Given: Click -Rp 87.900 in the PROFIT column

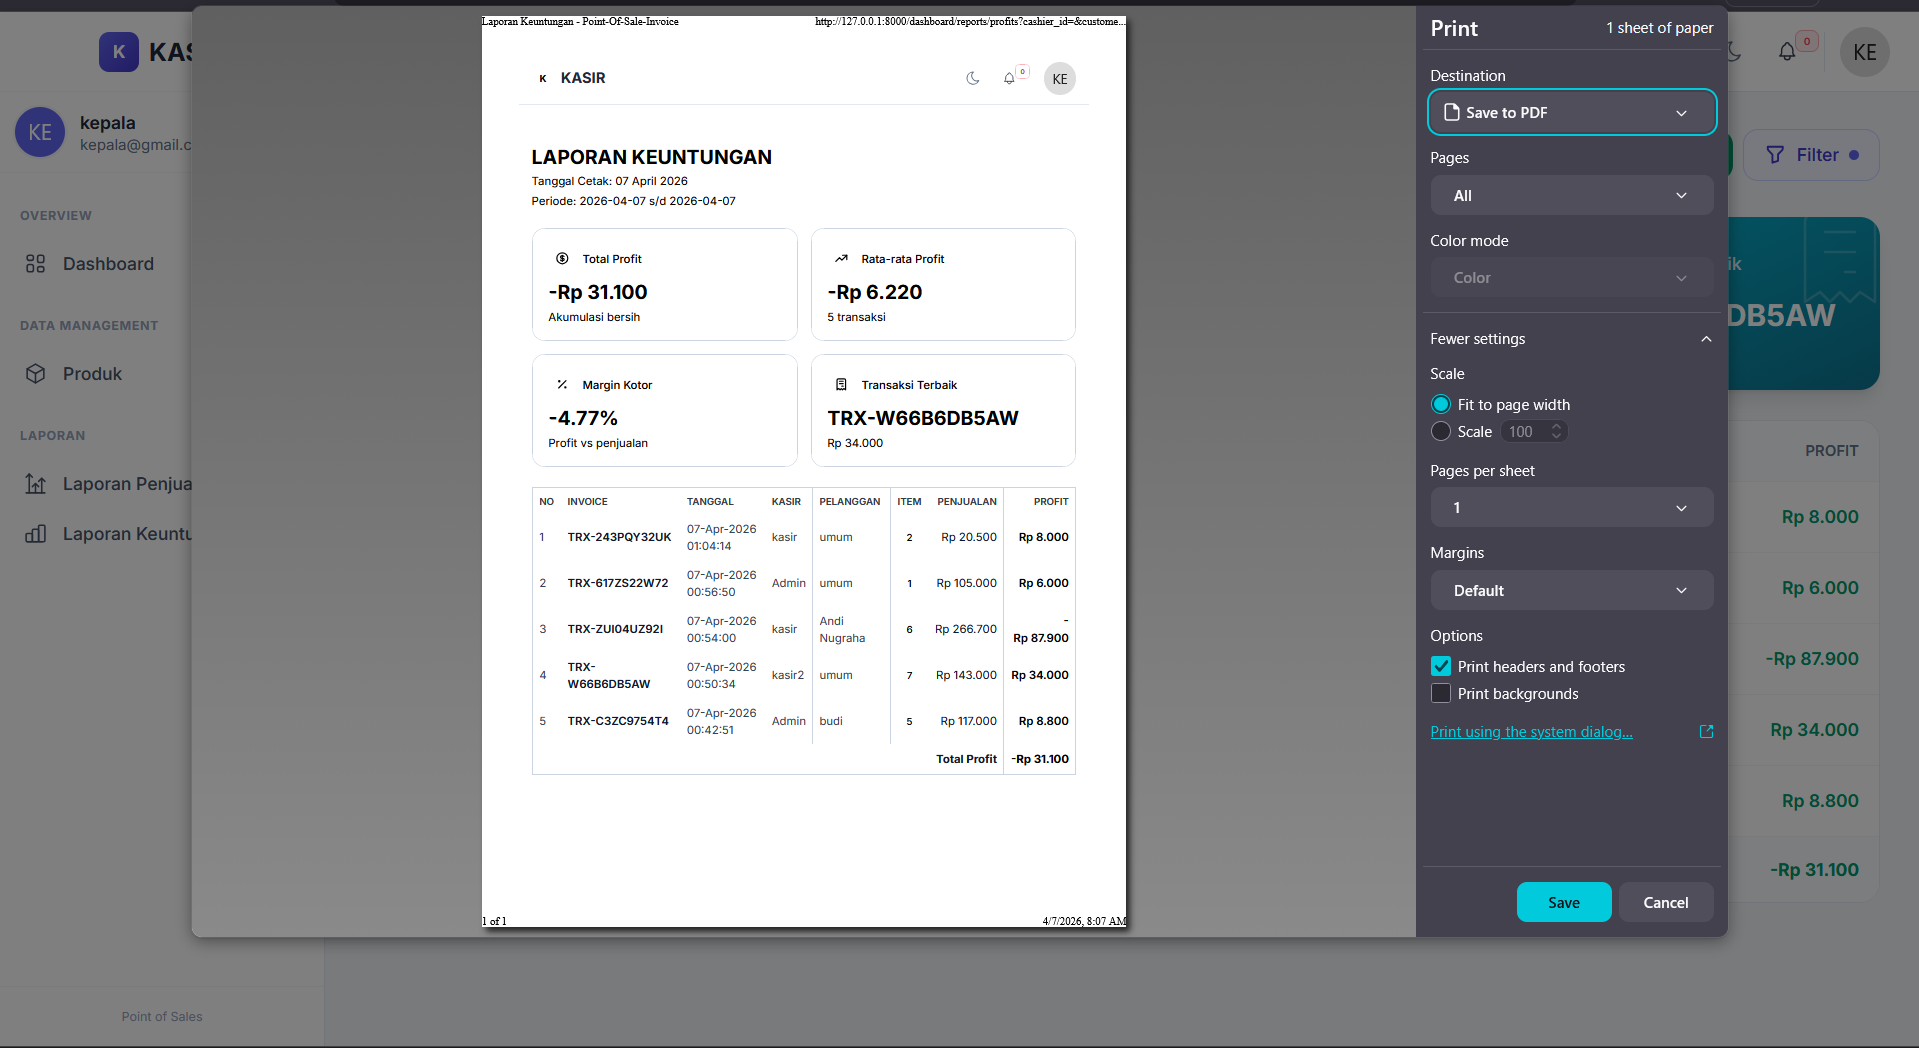Looking at the screenshot, I should (x=1812, y=659).
